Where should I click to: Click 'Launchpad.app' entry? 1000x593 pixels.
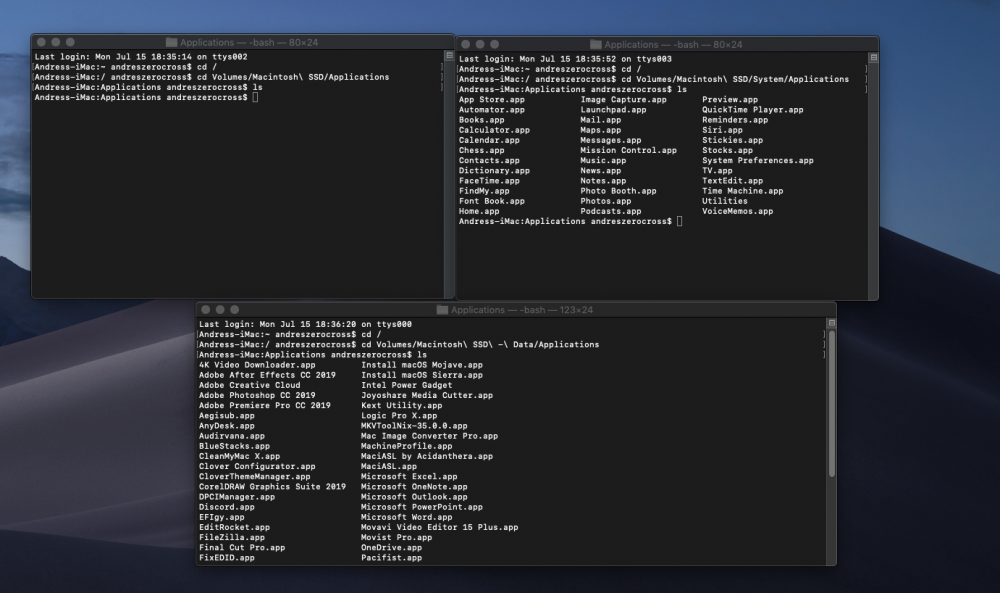(613, 110)
